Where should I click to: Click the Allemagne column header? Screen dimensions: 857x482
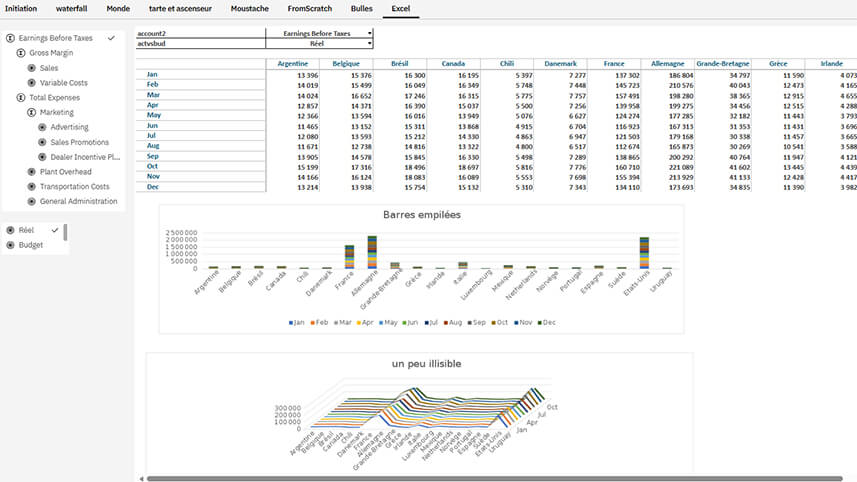click(x=667, y=64)
